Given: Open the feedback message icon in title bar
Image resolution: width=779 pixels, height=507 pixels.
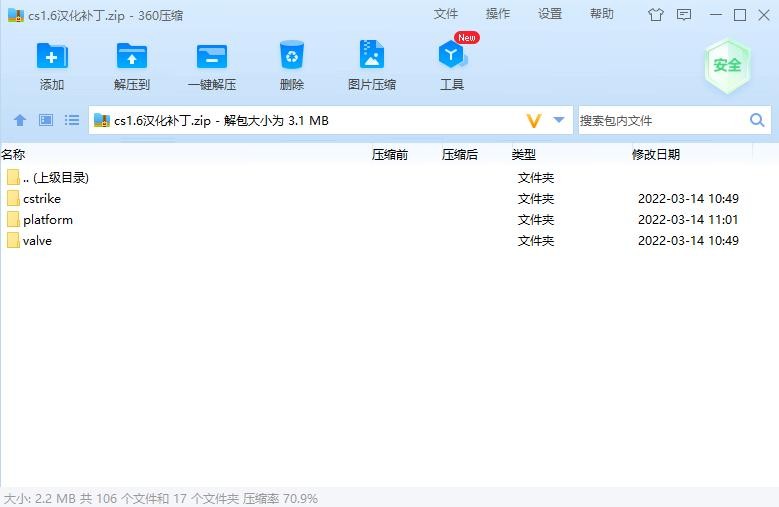Looking at the screenshot, I should (x=684, y=15).
